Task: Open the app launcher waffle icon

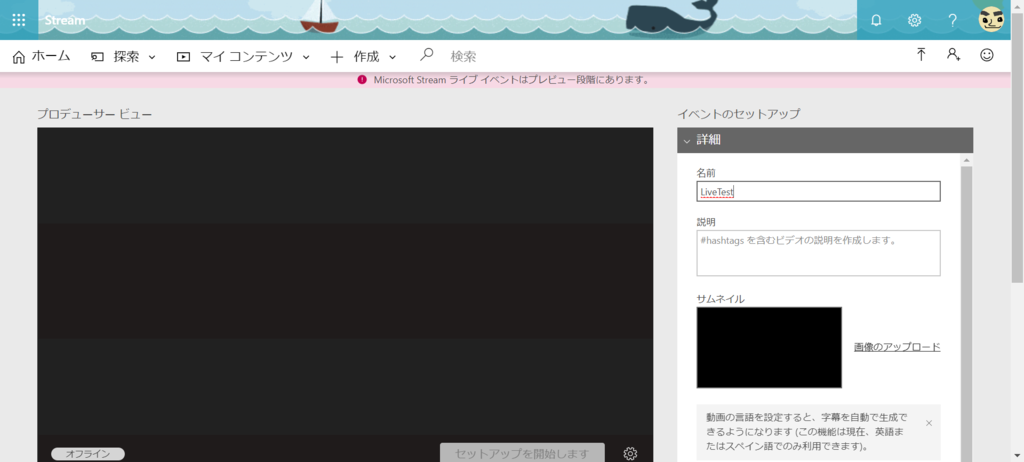Action: coord(19,20)
